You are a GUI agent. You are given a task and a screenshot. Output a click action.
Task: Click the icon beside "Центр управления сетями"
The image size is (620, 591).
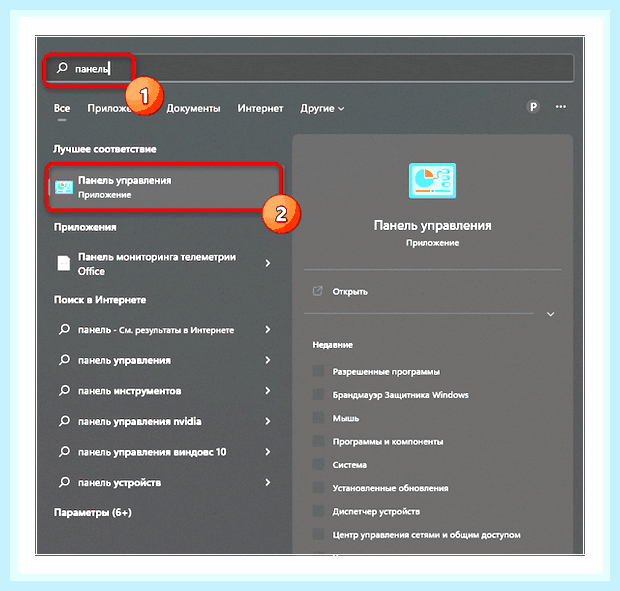click(x=318, y=534)
